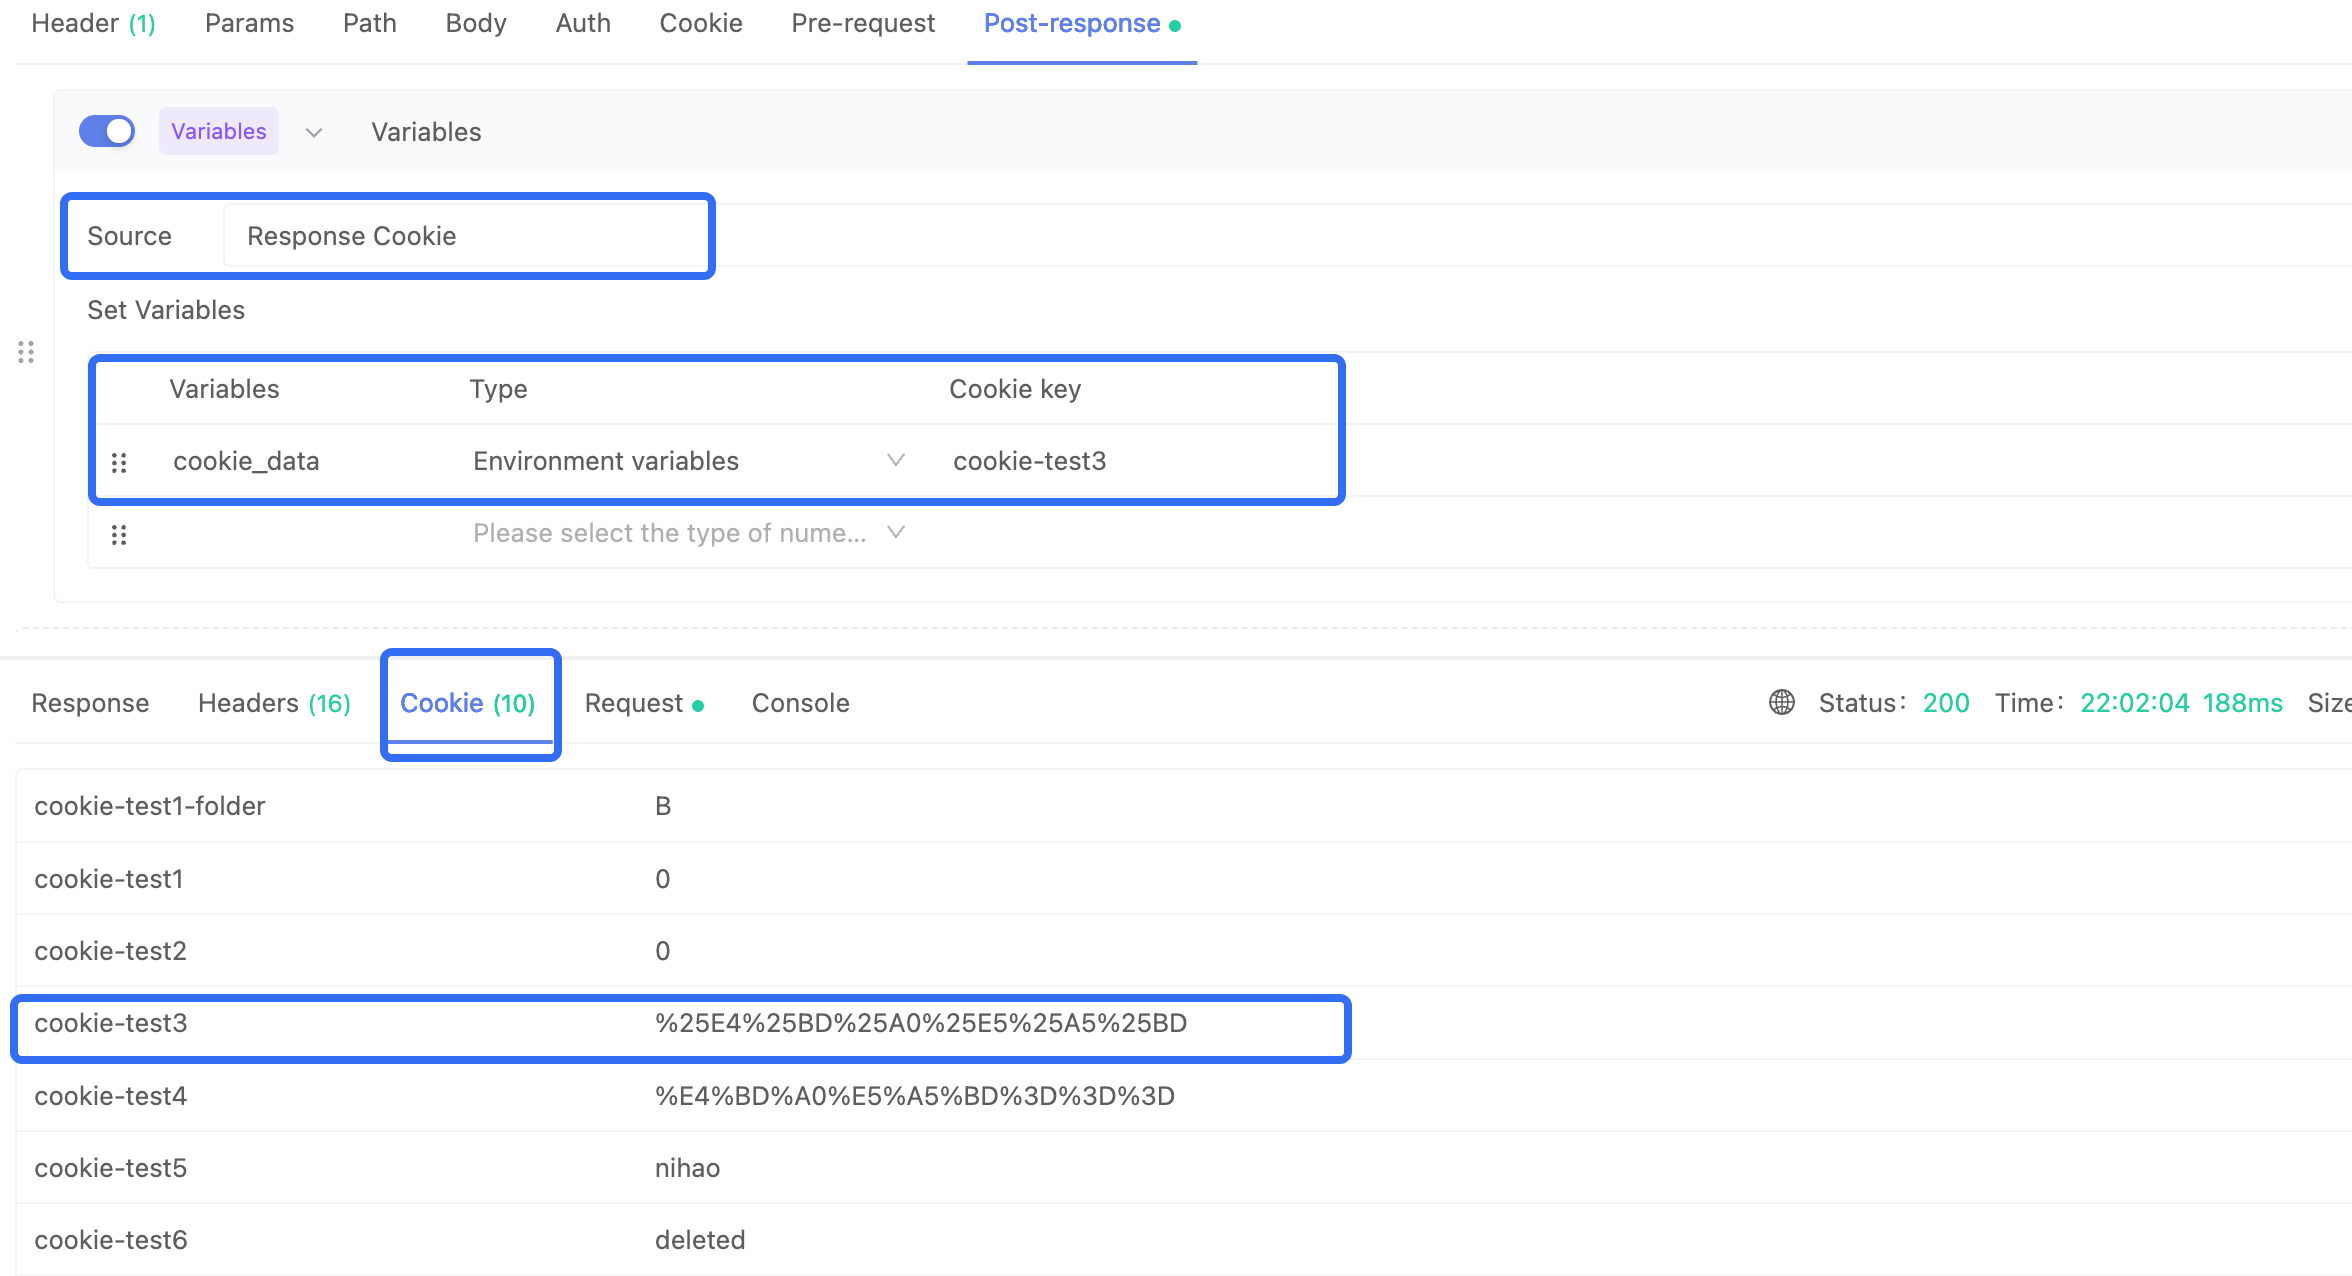2352x1276 pixels.
Task: Go to the request Cookie tab
Action: [701, 23]
